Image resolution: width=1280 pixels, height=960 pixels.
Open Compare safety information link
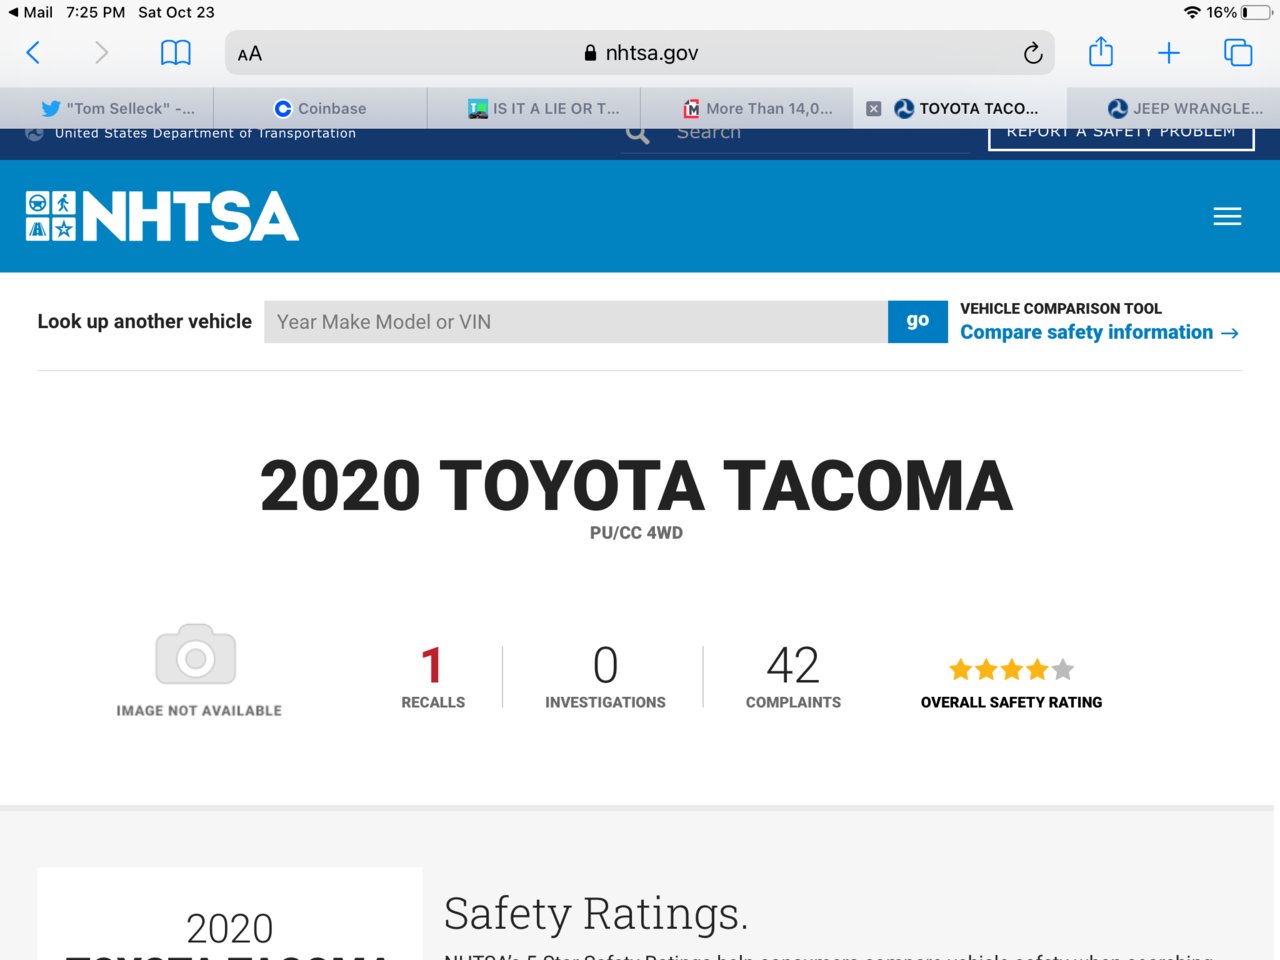point(1099,332)
